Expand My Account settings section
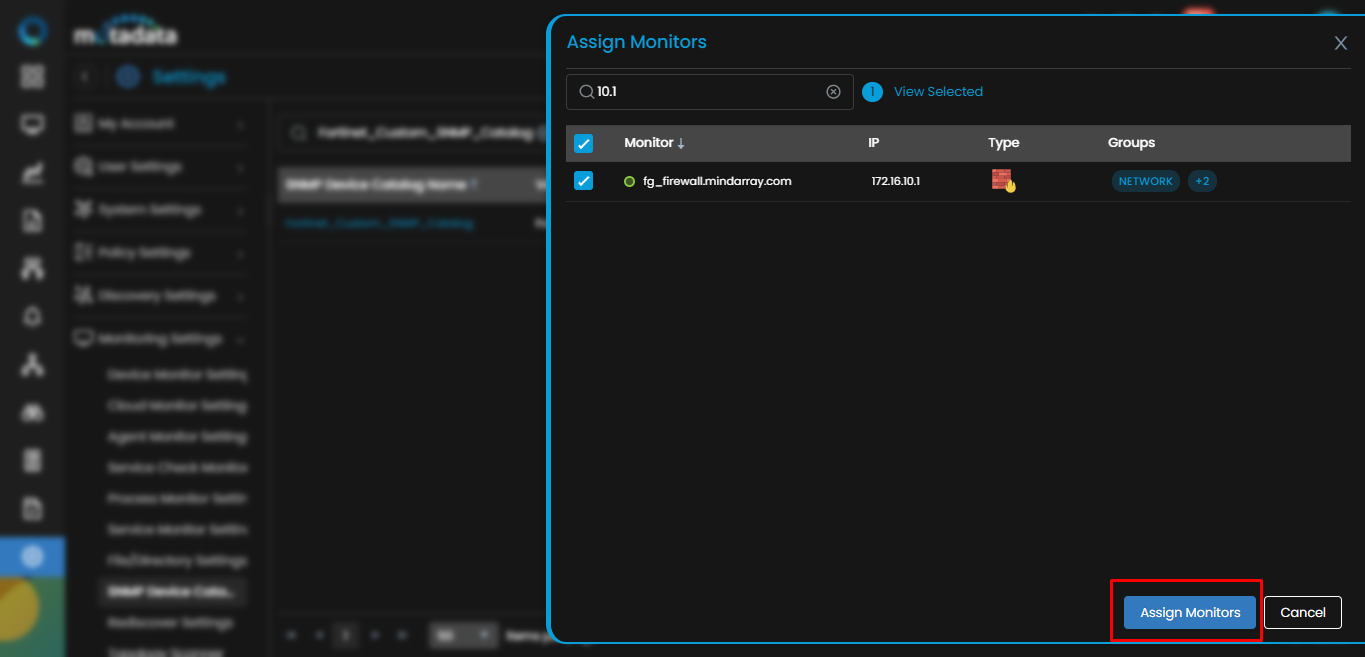 [x=159, y=124]
